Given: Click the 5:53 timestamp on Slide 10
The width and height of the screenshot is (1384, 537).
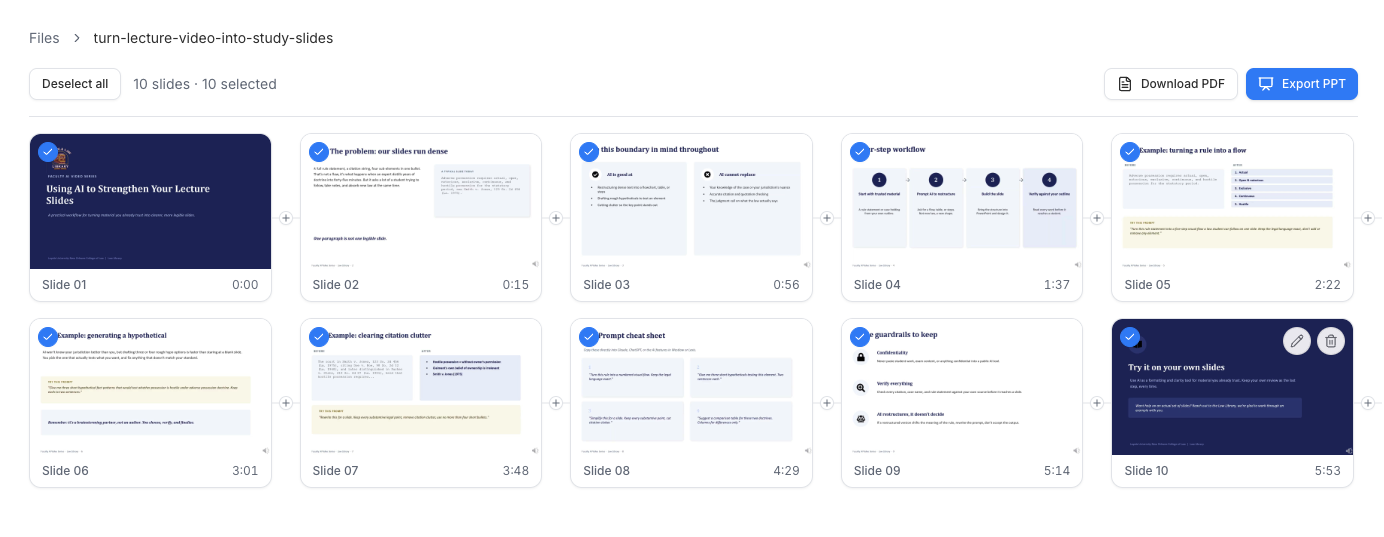Looking at the screenshot, I should (1327, 470).
